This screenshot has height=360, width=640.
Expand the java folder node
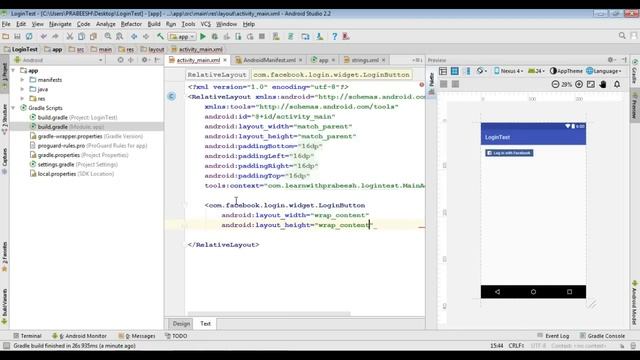22,89
